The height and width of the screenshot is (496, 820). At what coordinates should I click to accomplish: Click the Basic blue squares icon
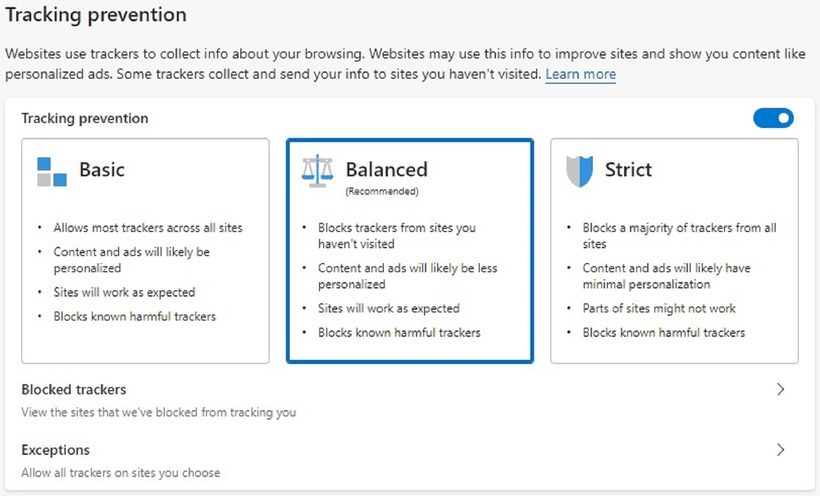pos(52,172)
